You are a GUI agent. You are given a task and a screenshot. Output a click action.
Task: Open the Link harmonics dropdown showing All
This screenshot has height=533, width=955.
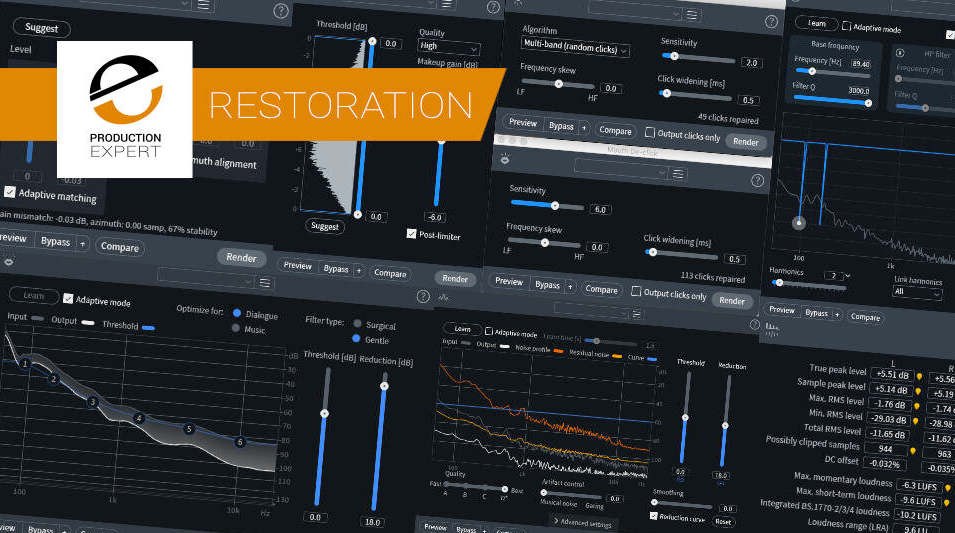pos(918,292)
